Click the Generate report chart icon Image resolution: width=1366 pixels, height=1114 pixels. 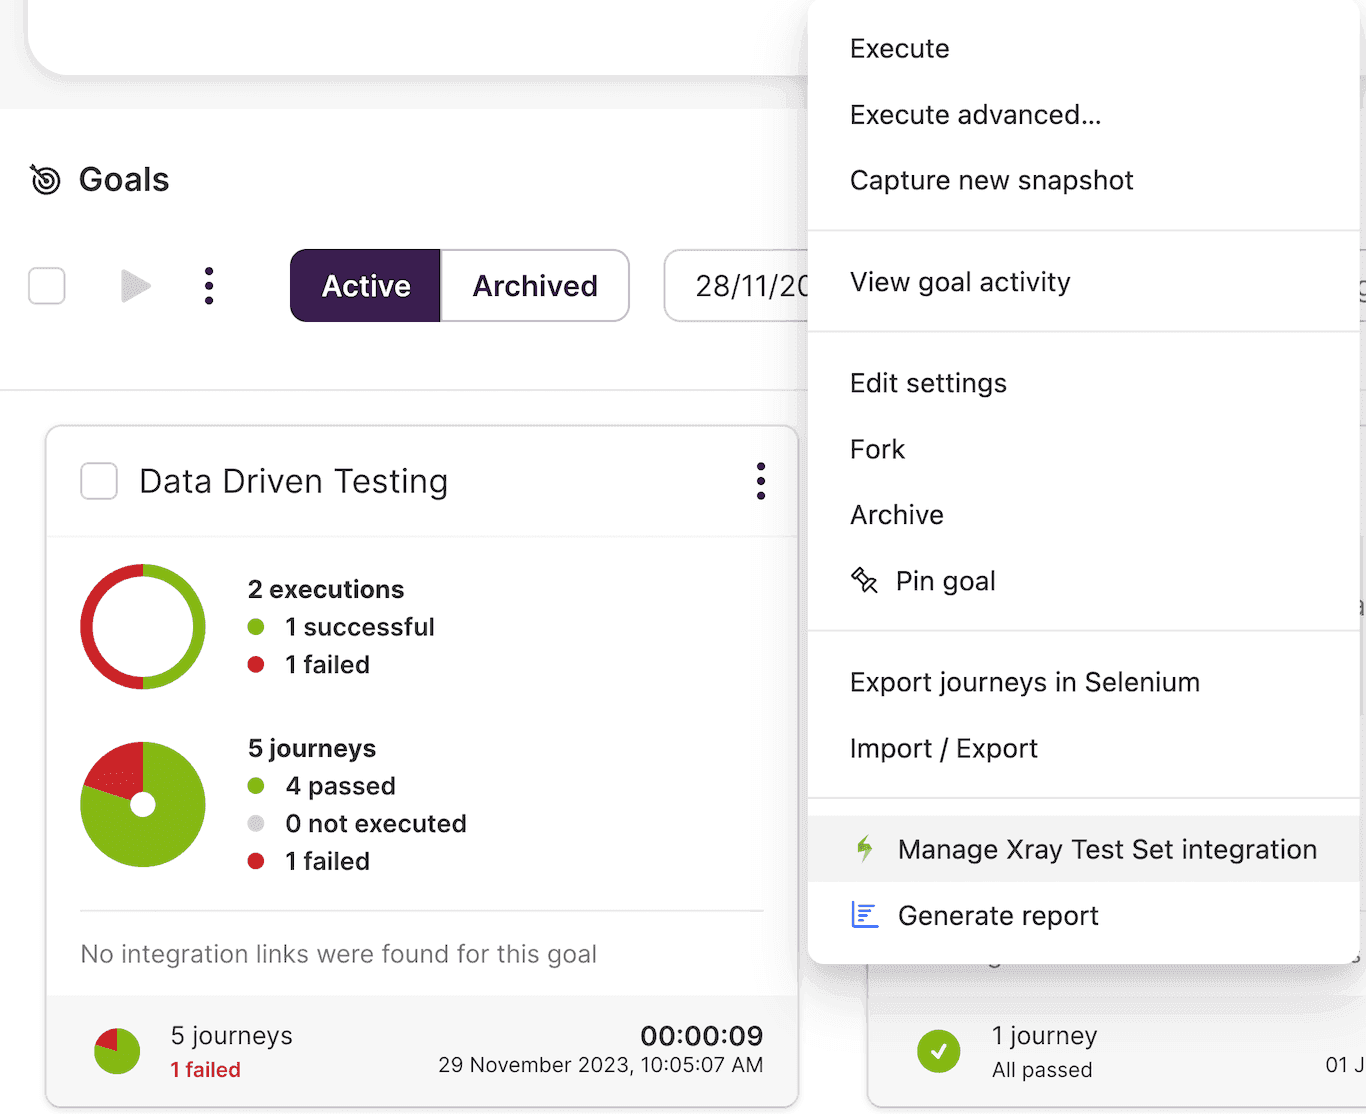(865, 915)
